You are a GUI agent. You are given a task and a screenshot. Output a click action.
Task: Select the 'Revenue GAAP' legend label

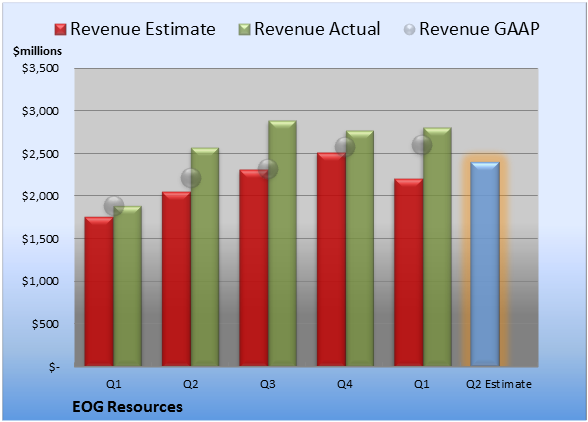click(479, 29)
